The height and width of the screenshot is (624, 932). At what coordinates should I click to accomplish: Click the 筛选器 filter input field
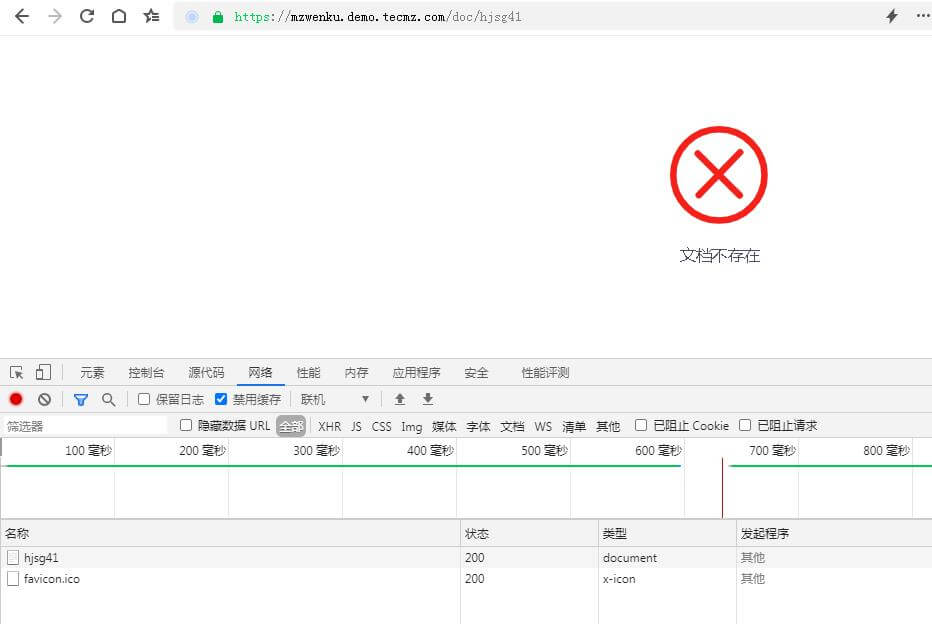(x=85, y=426)
